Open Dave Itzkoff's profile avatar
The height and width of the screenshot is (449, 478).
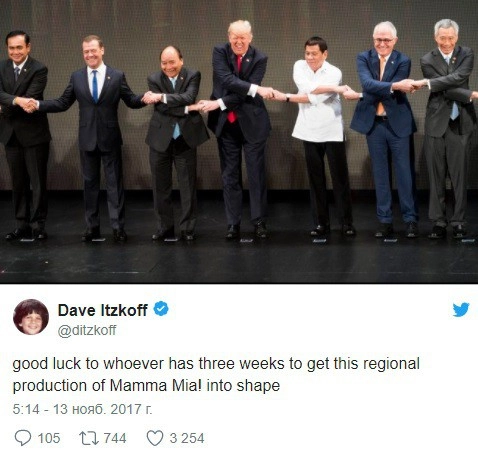31,317
